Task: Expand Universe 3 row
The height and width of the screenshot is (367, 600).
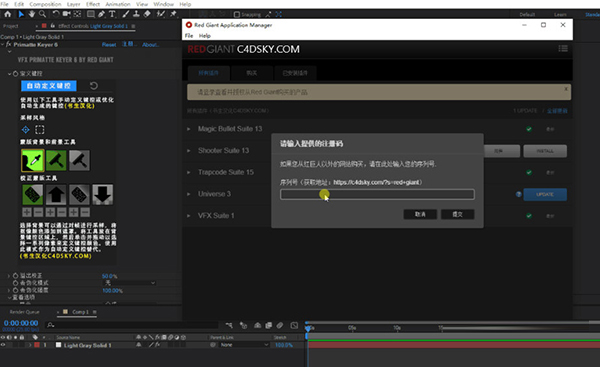Action: pyautogui.click(x=189, y=194)
